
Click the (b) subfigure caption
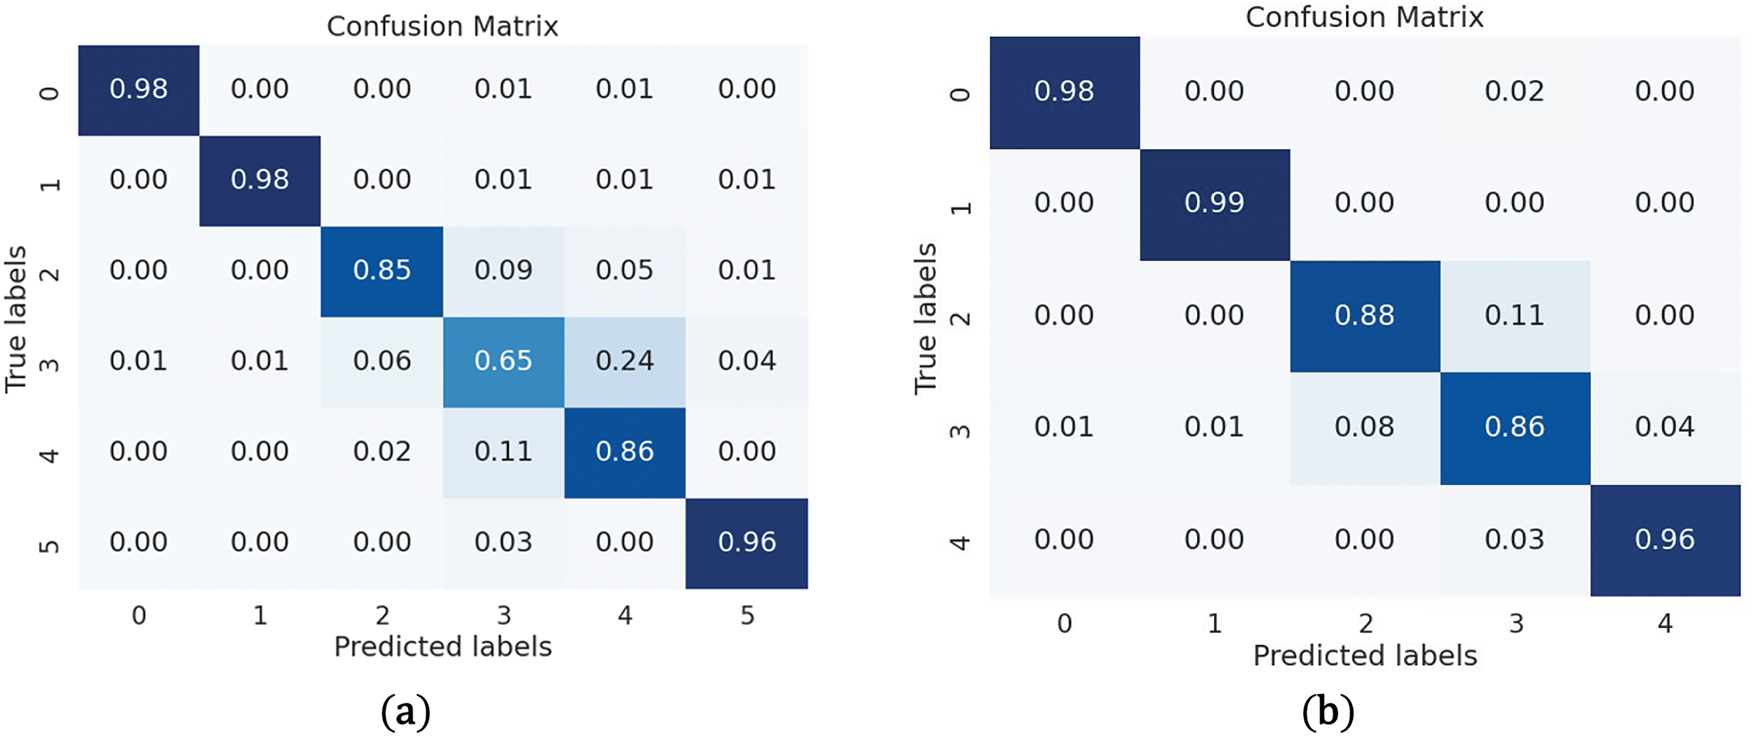[x=1328, y=712]
